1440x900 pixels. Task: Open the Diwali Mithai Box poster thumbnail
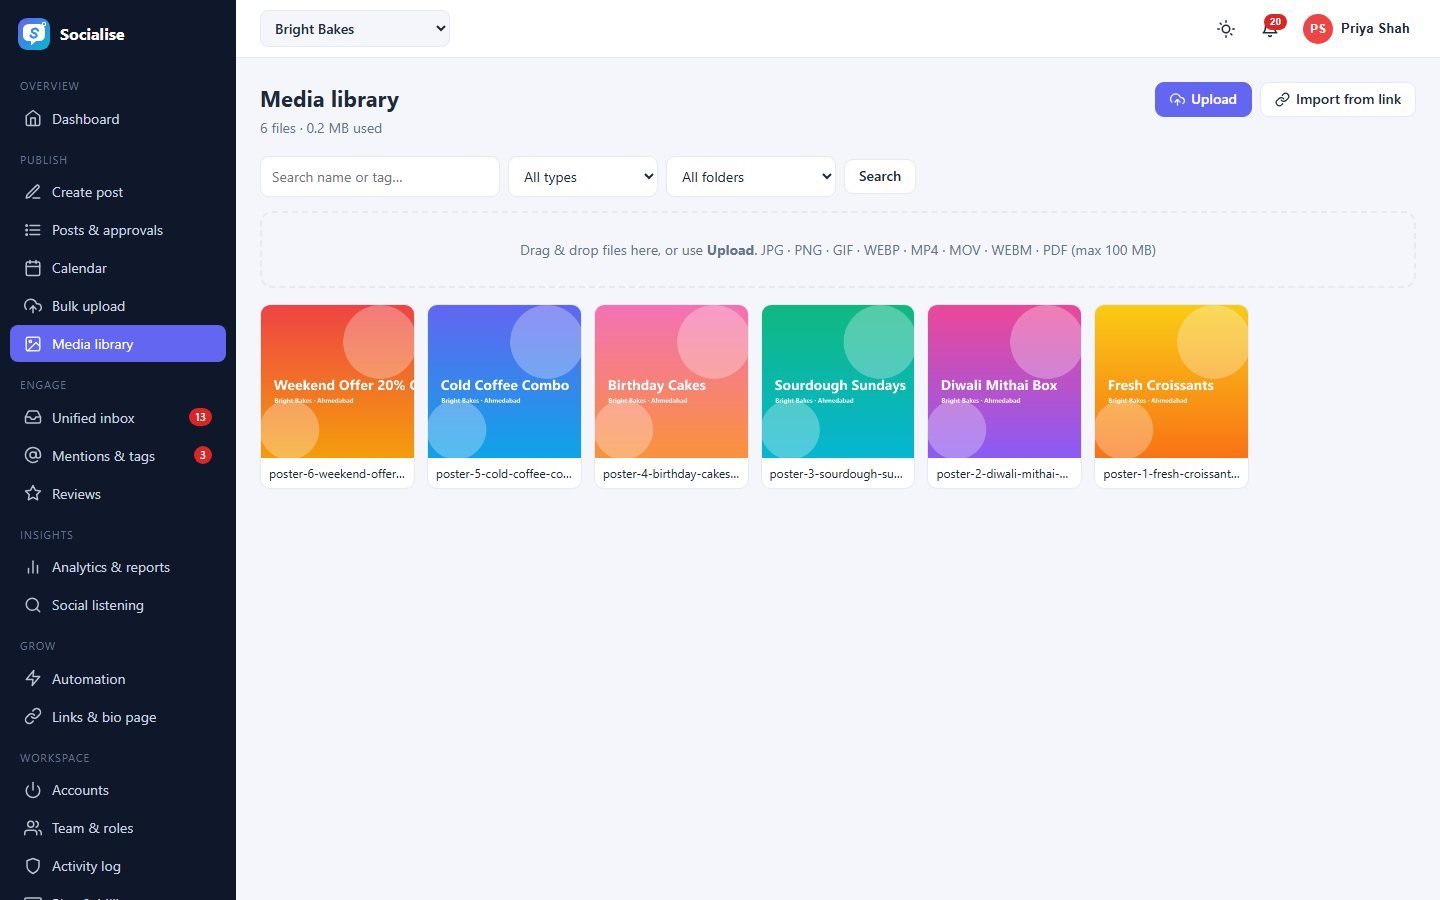[1005, 382]
